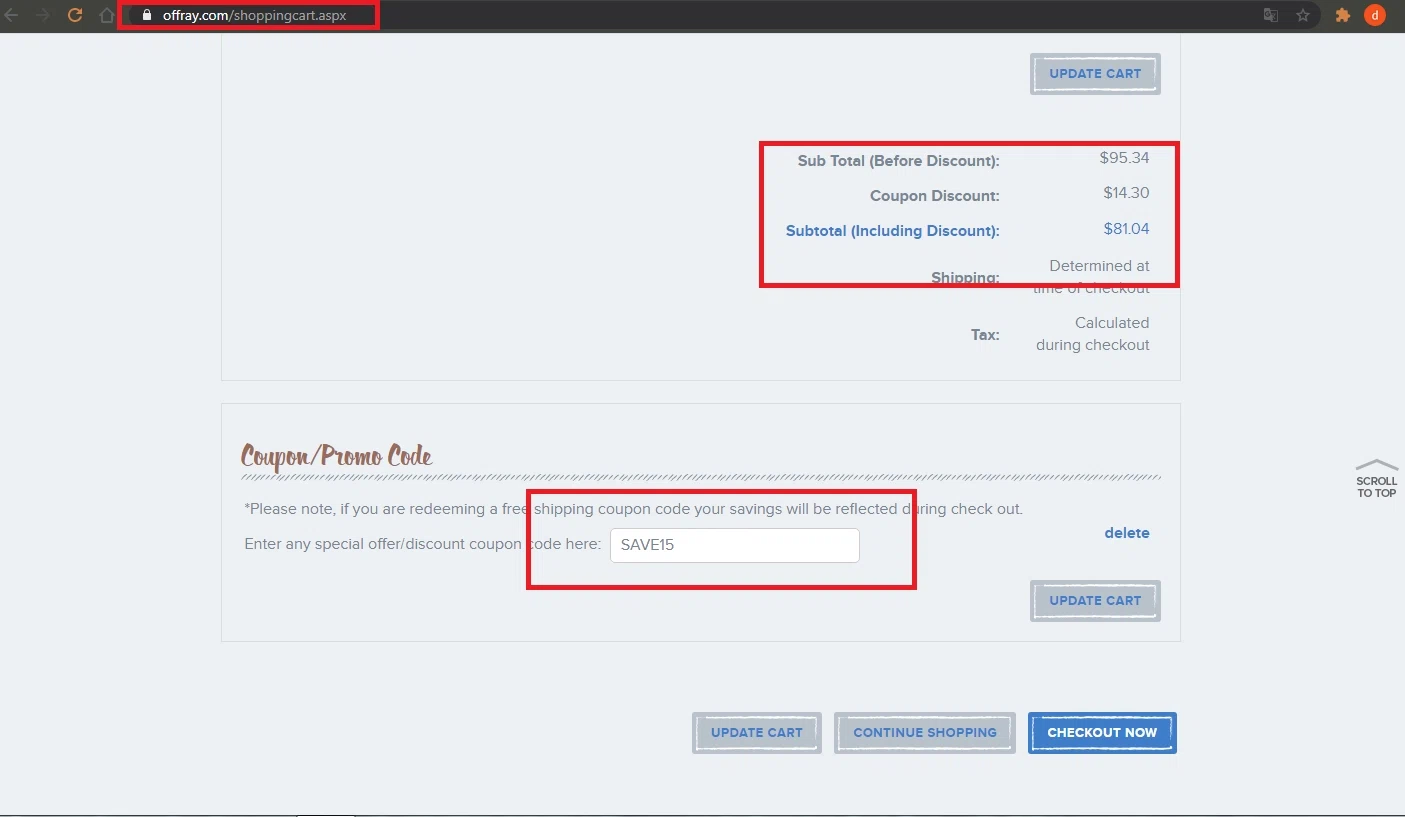Click 'Calculated during checkout' tax text
This screenshot has width=1405, height=817.
[1093, 334]
